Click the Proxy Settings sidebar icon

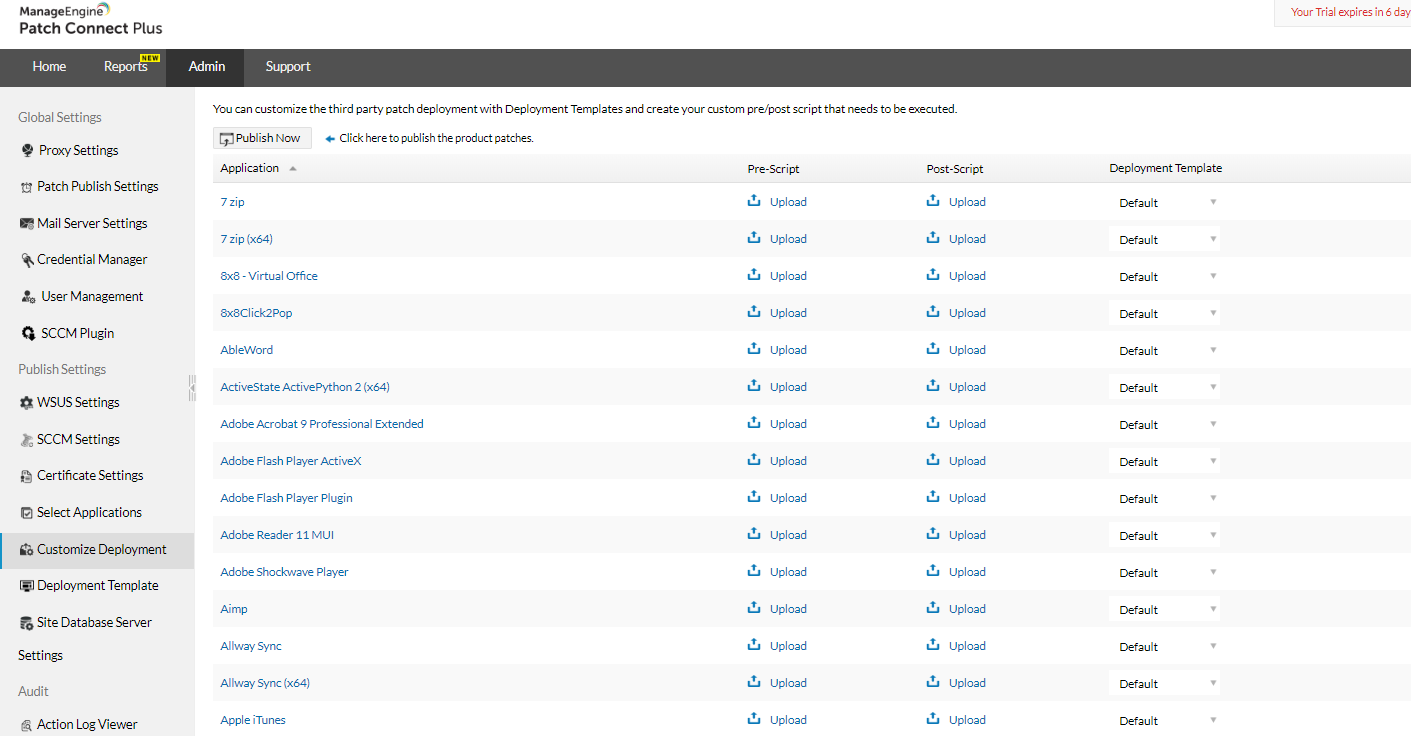click(27, 150)
